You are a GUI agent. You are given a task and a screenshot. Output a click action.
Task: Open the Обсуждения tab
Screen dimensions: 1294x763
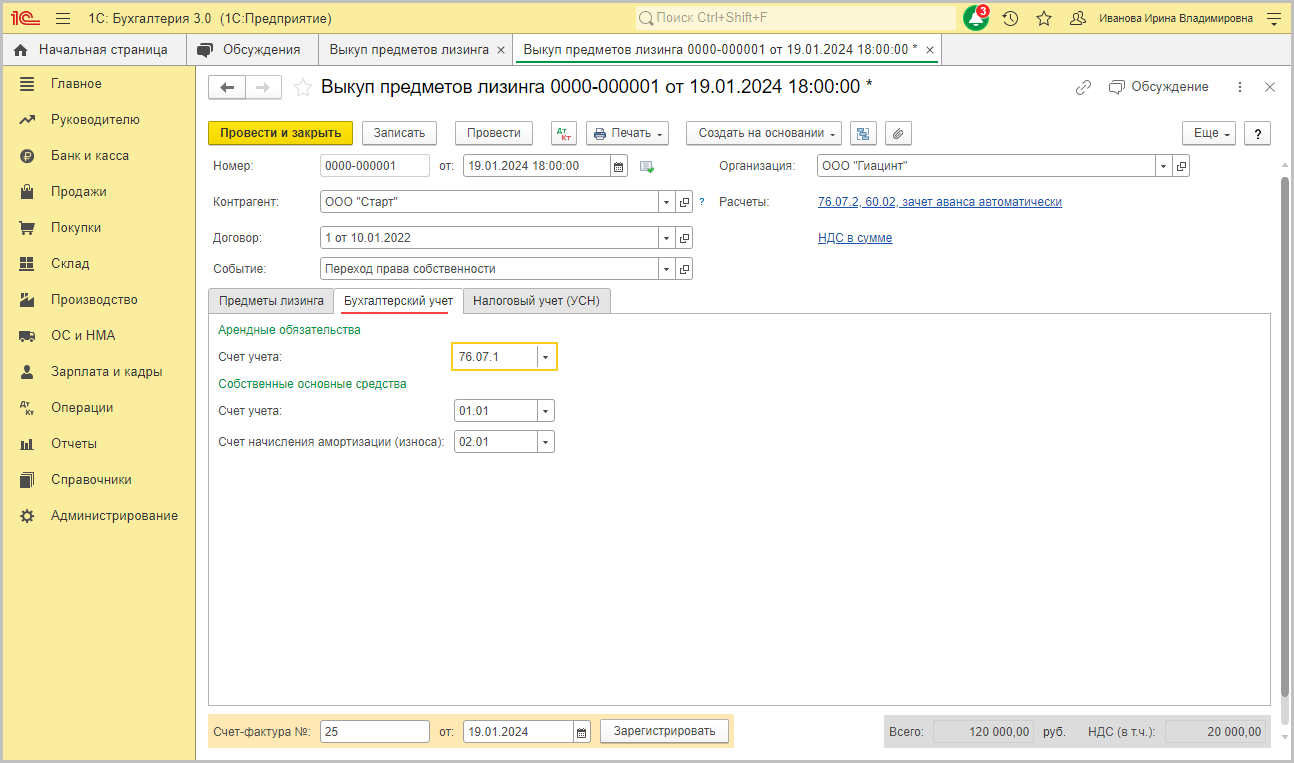[251, 50]
